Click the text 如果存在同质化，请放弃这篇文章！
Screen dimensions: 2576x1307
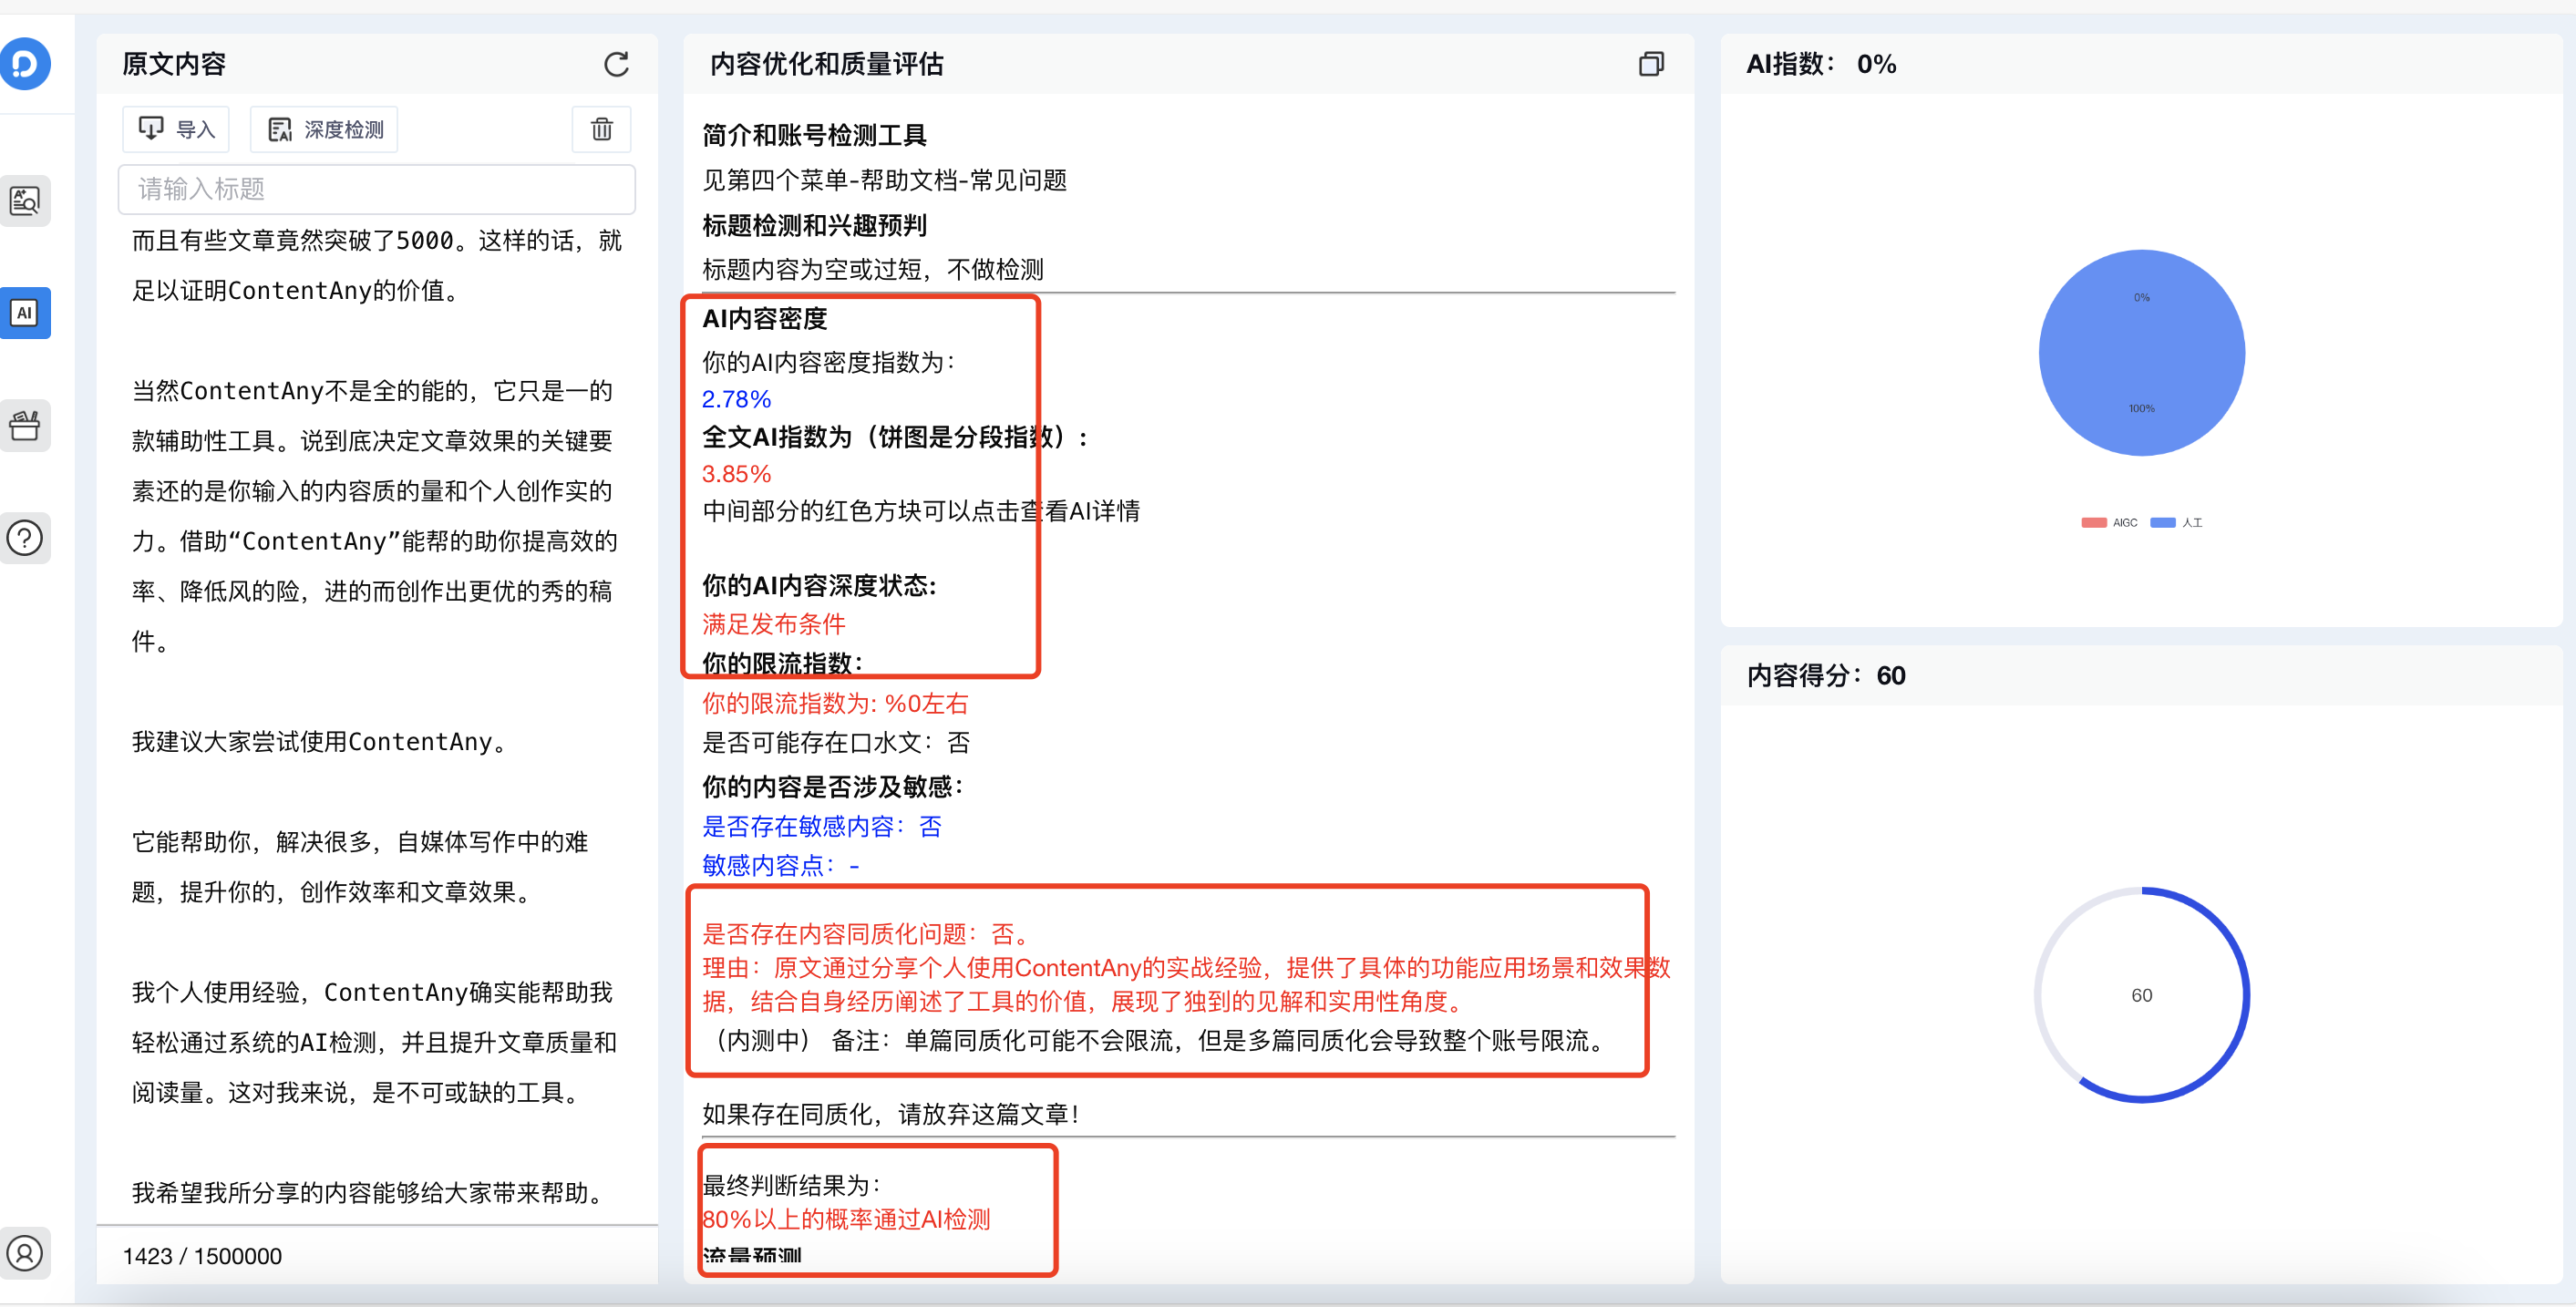(892, 1114)
